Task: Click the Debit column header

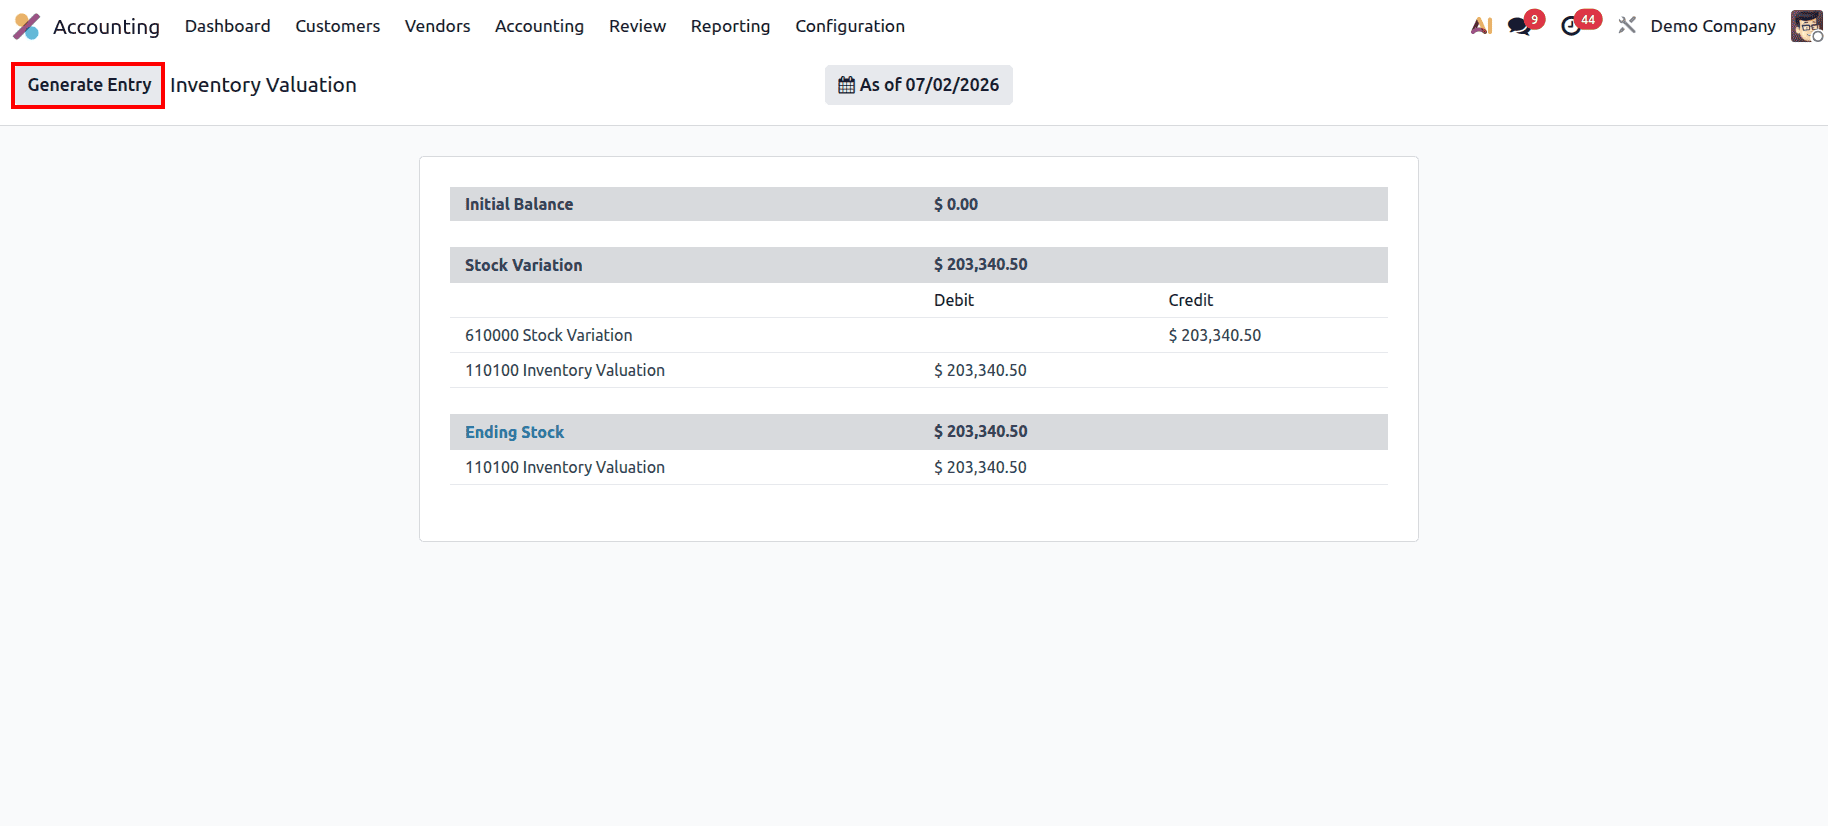Action: pos(953,300)
